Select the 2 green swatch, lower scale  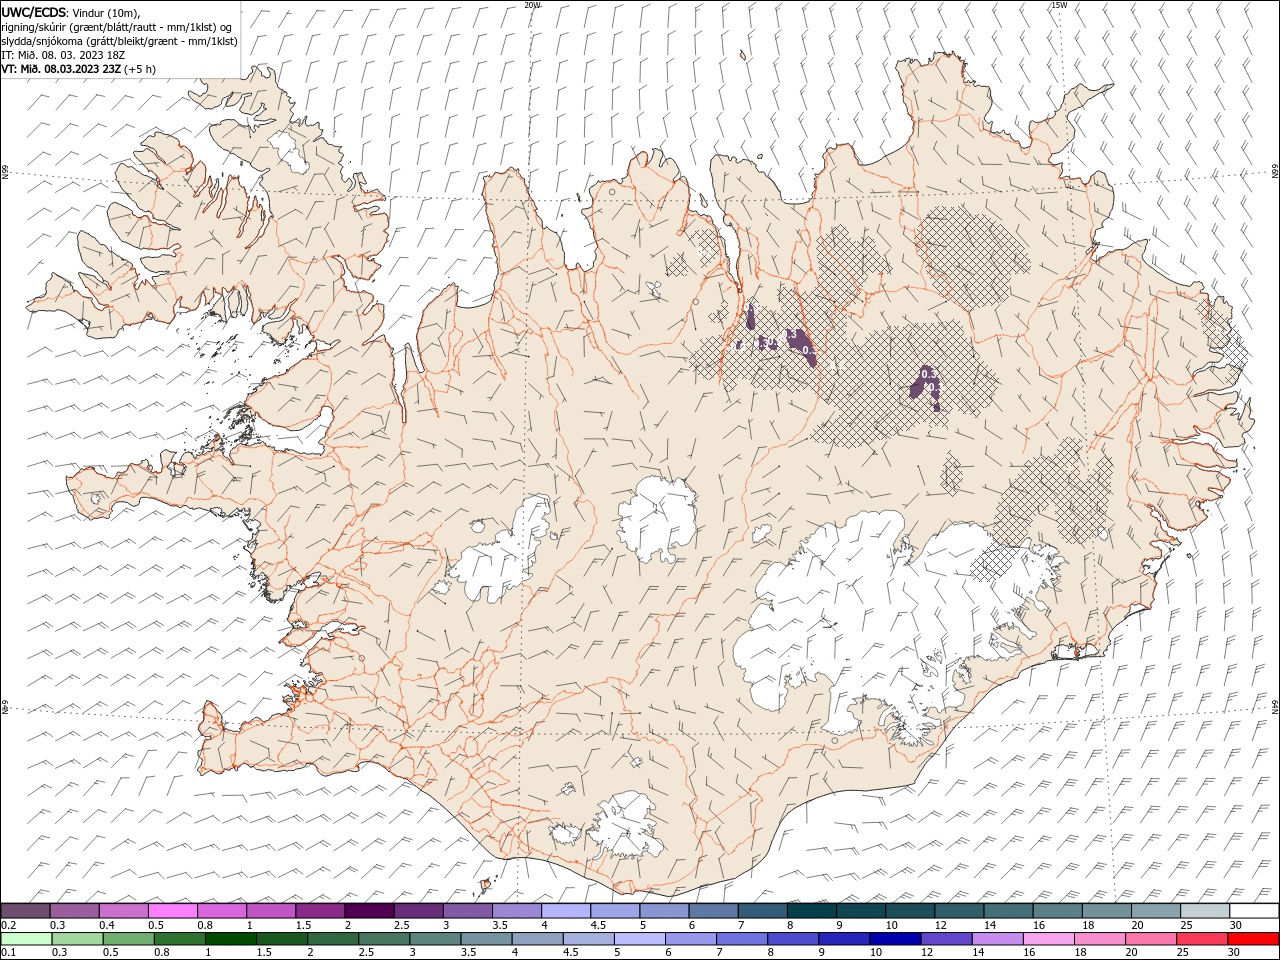click(x=333, y=939)
